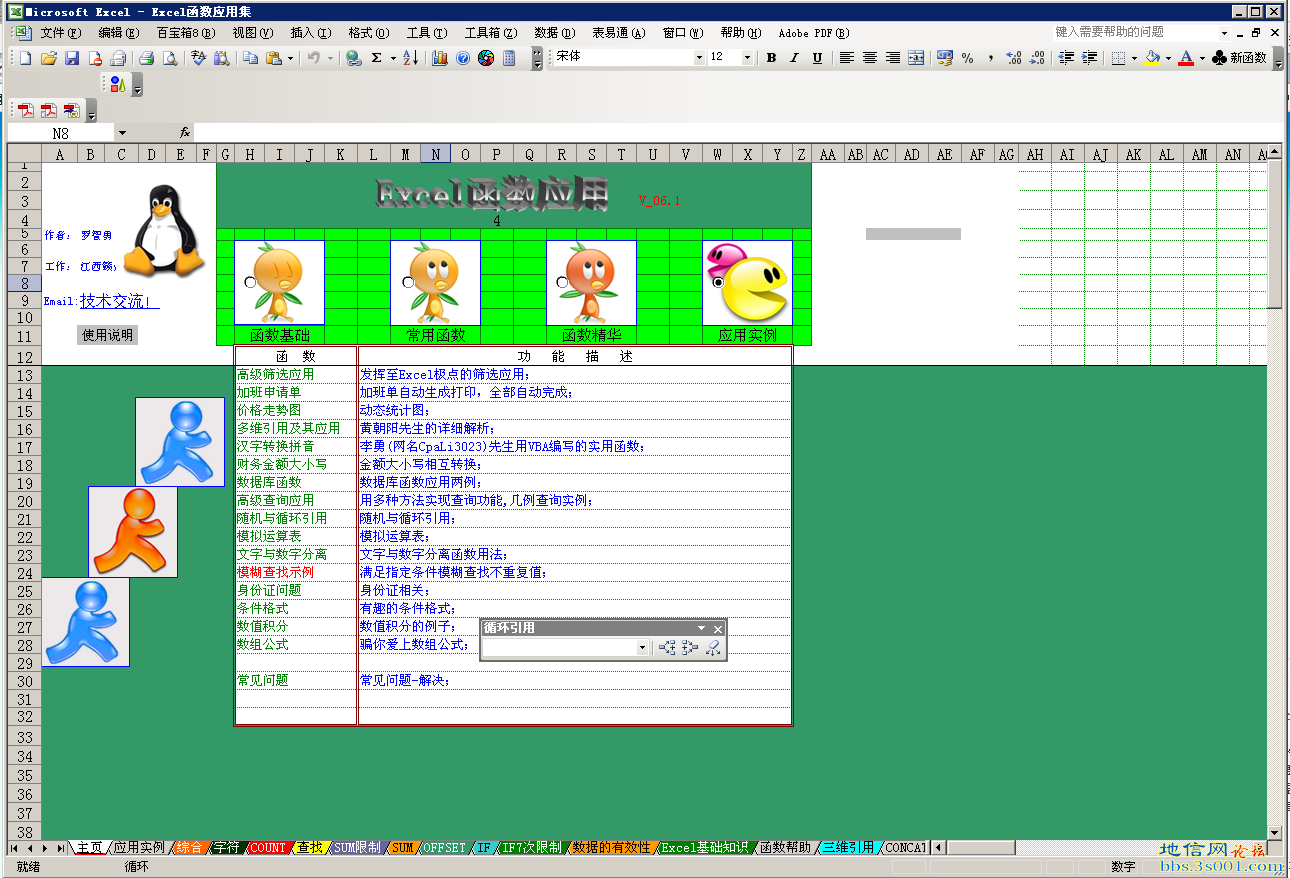Open the Fill Color dropdown arrow

point(1168,58)
